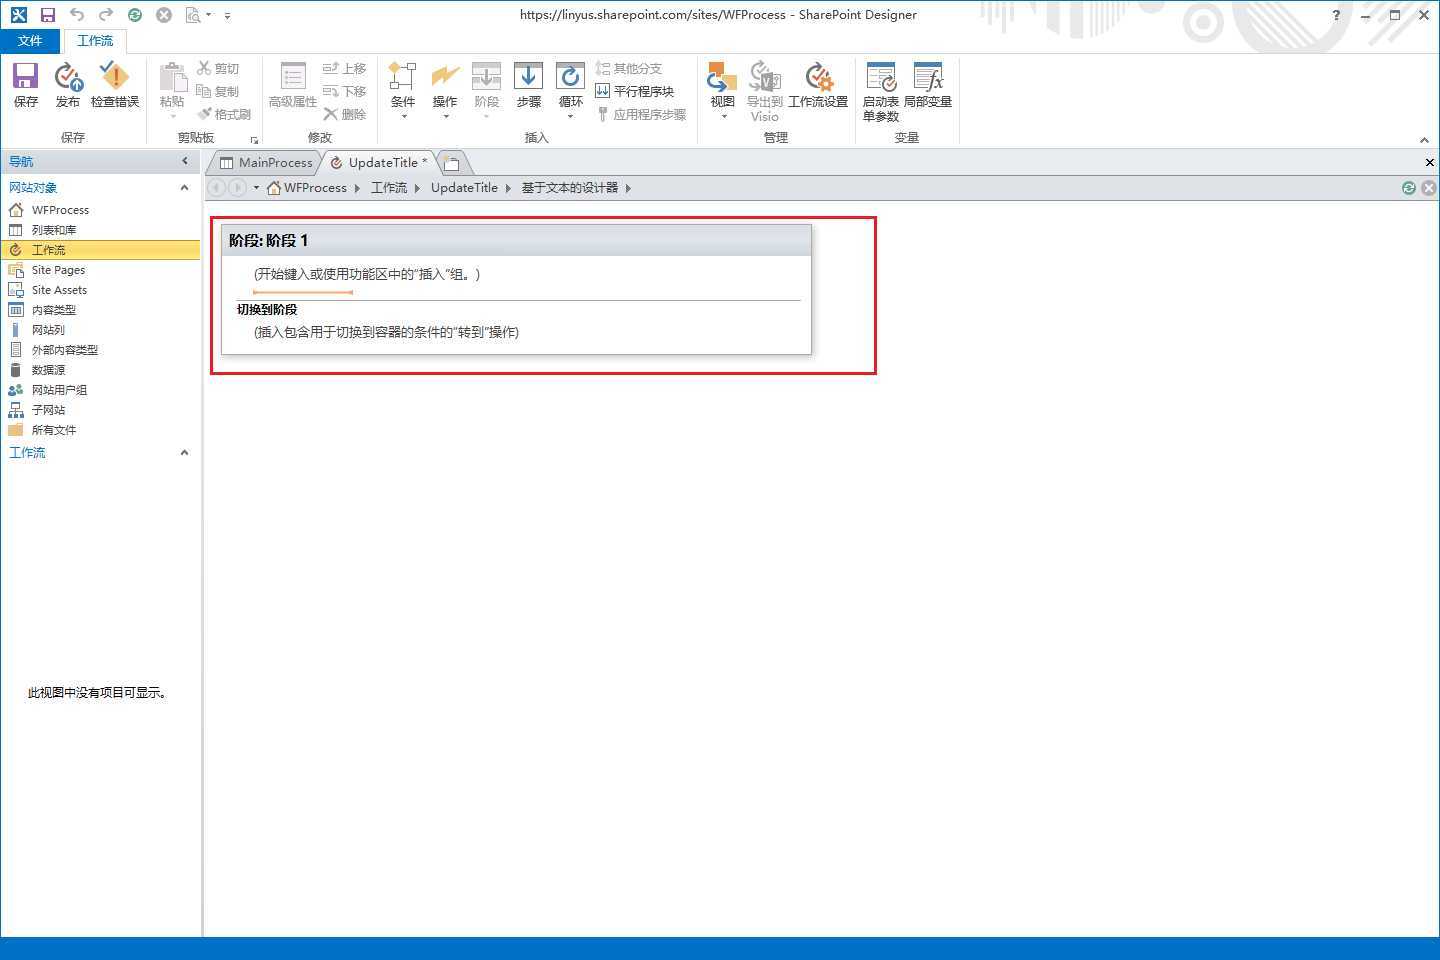Open the 文件 file menu
This screenshot has height=960, width=1440.
pyautogui.click(x=30, y=41)
